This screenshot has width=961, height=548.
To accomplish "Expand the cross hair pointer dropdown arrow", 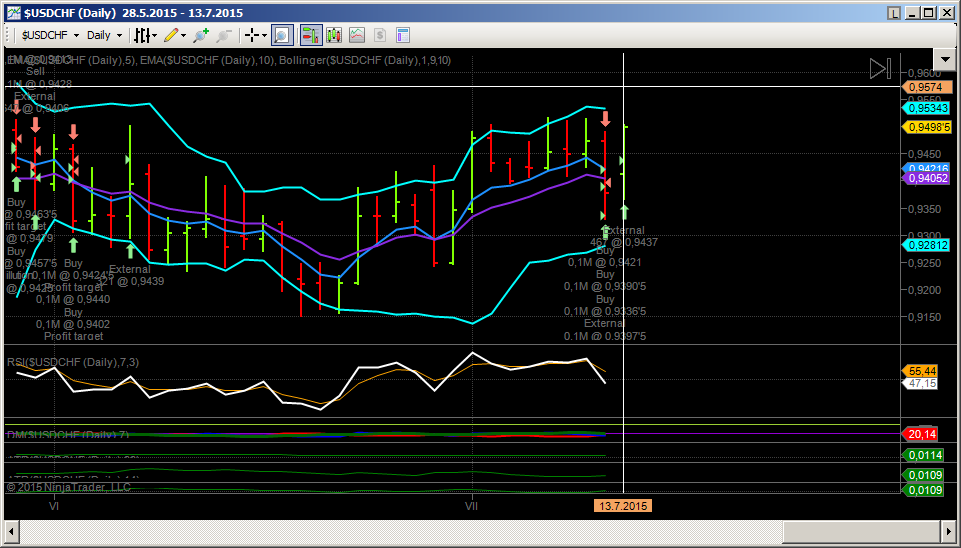I will [x=264, y=36].
